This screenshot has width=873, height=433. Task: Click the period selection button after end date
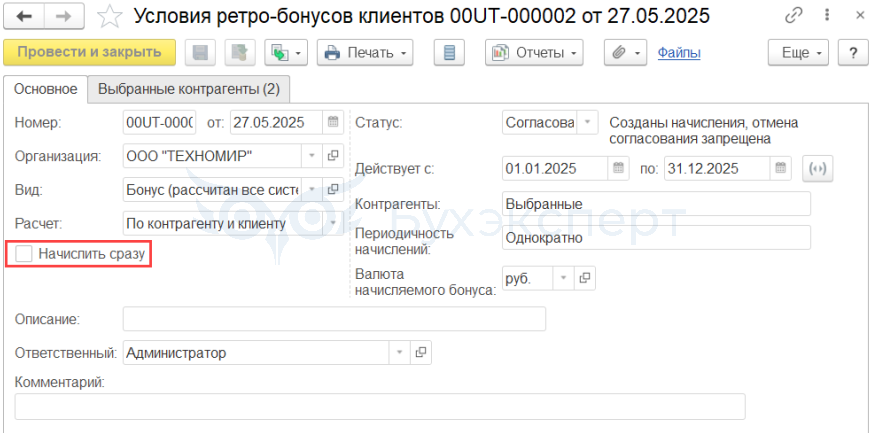[x=819, y=168]
